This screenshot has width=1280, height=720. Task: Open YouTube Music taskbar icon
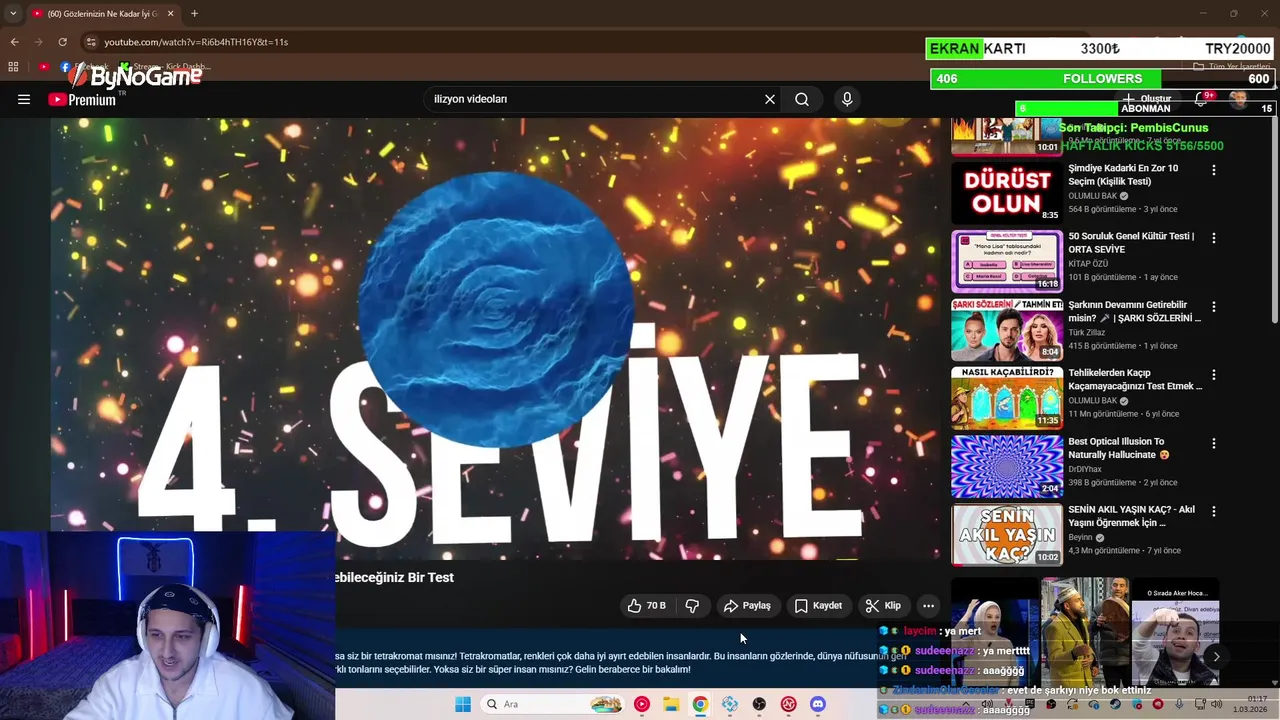click(642, 704)
